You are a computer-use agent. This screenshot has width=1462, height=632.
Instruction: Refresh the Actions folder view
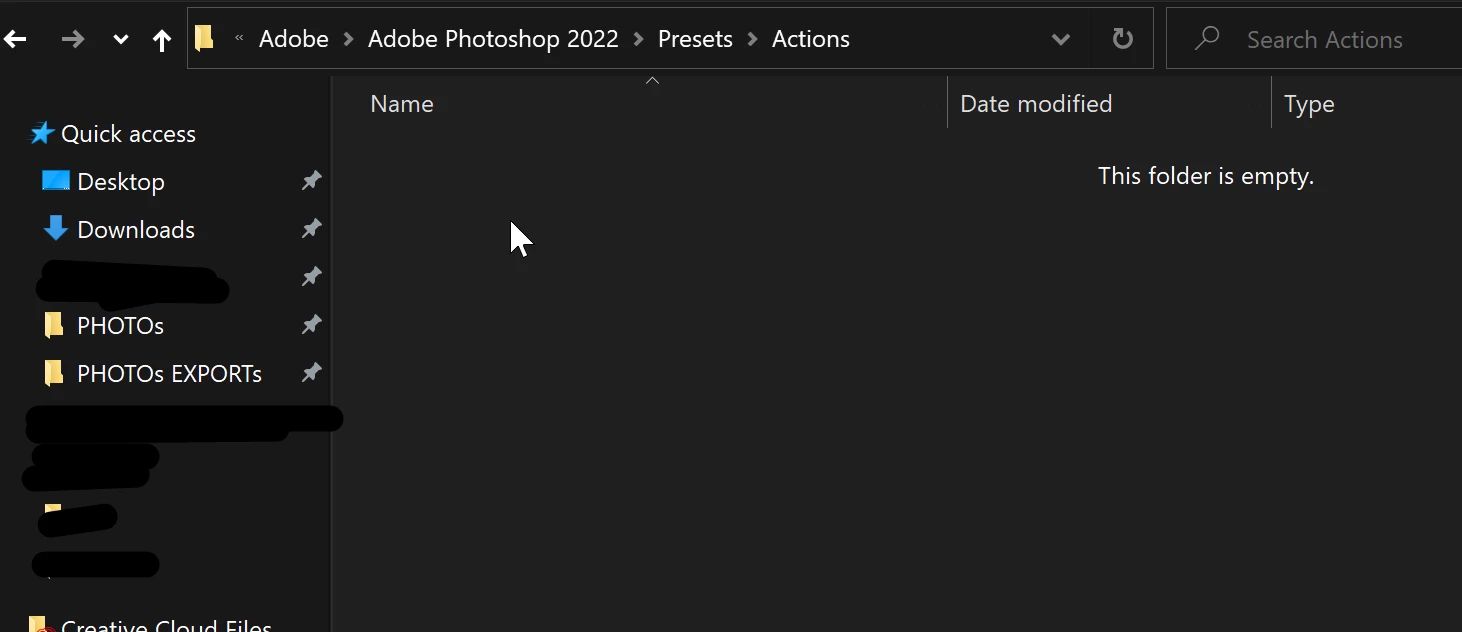[1123, 39]
